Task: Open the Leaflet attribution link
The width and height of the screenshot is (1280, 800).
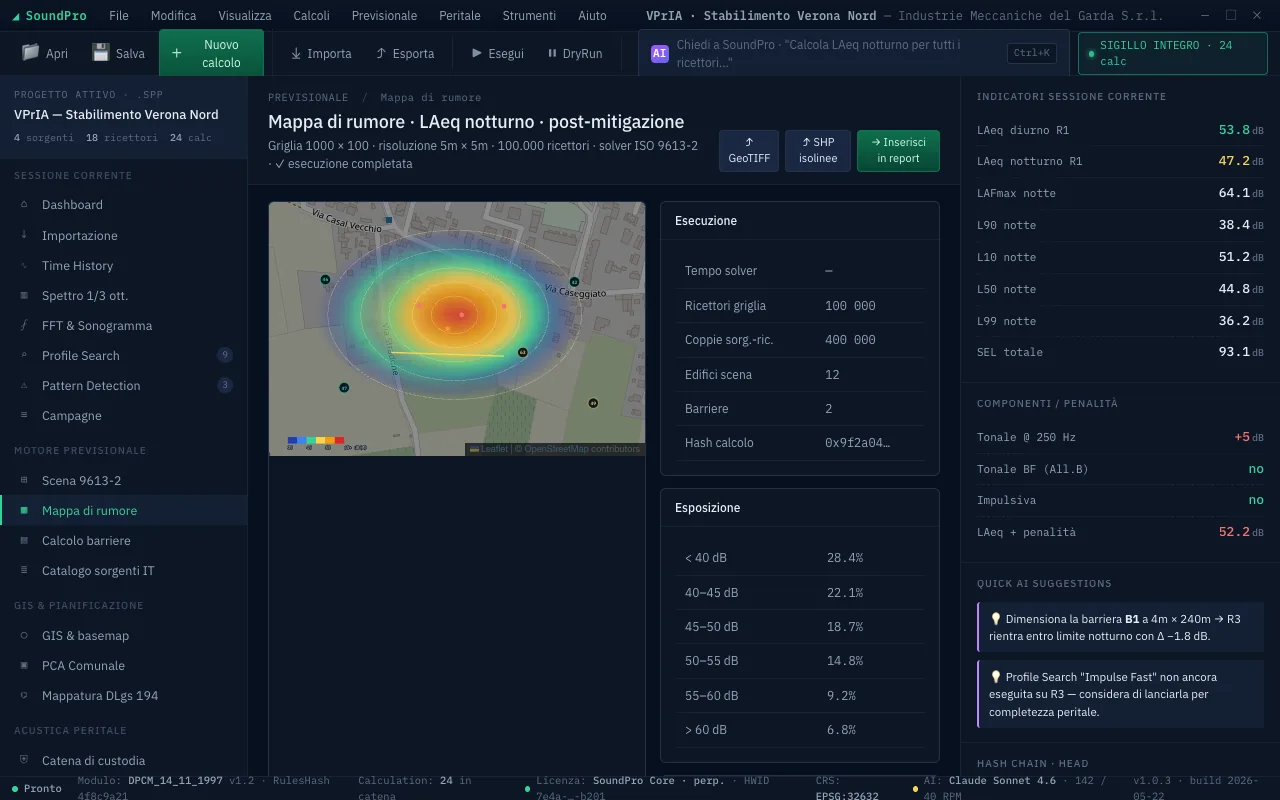Action: (494, 449)
